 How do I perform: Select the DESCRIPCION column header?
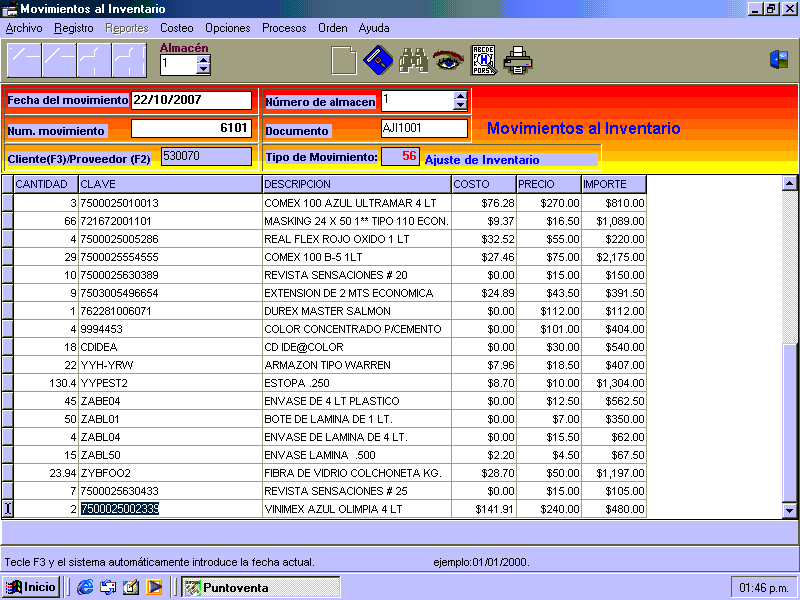click(355, 184)
